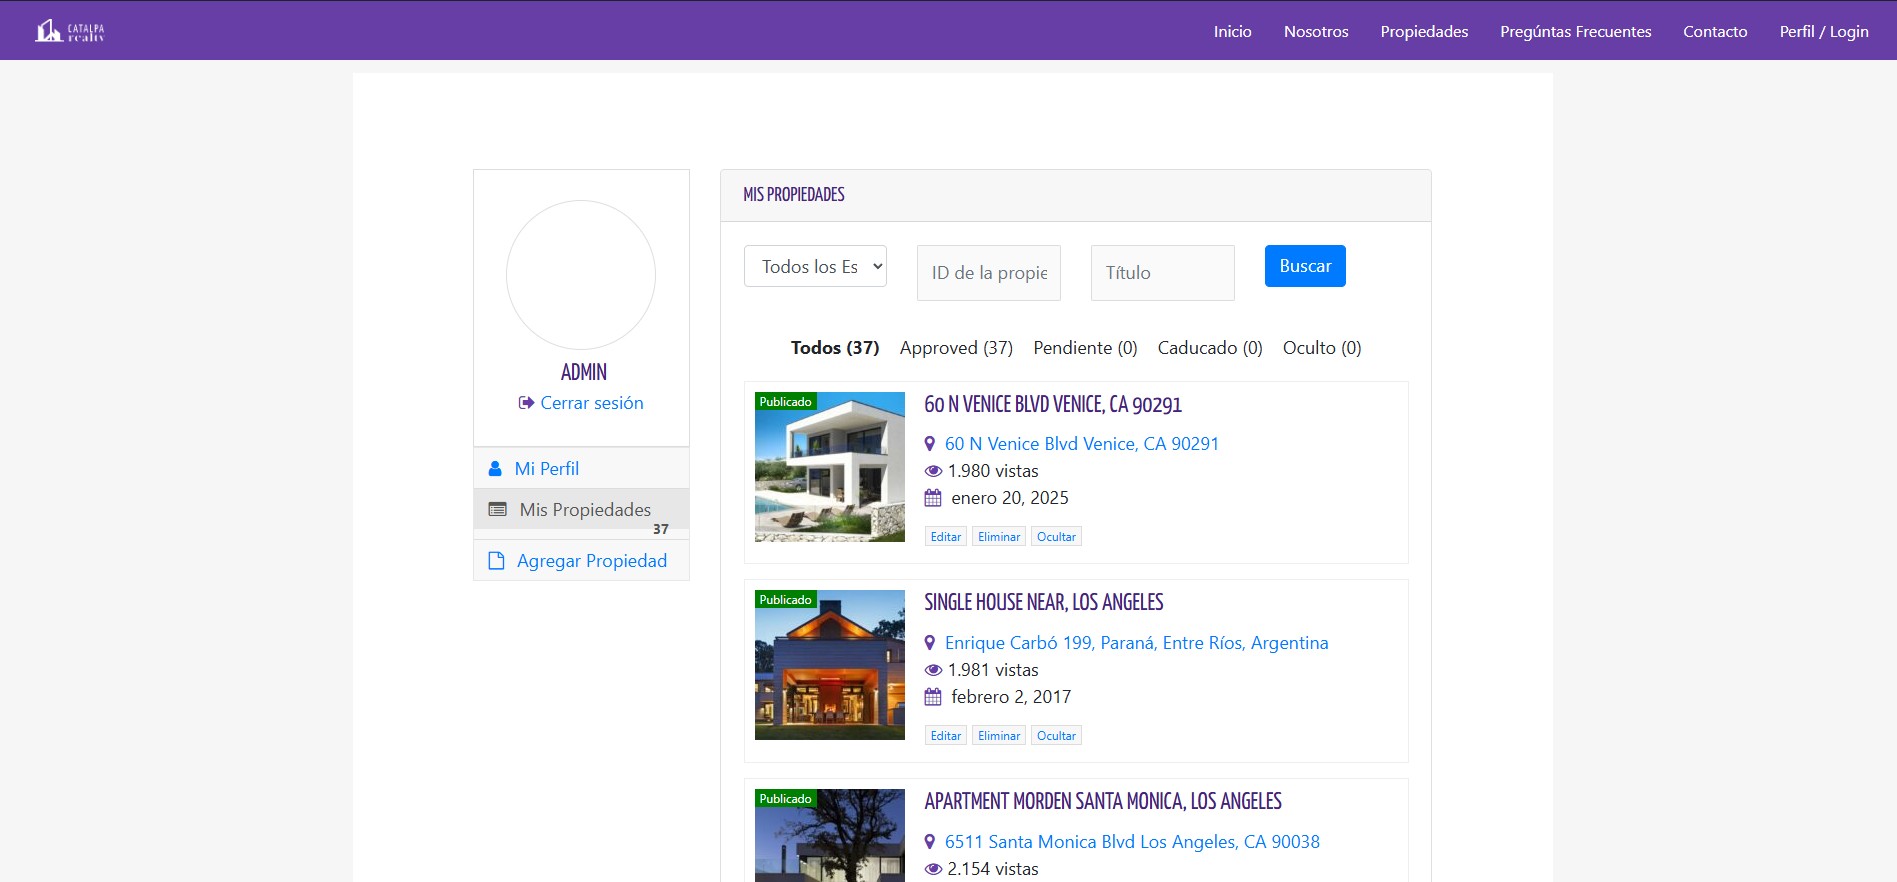The height and width of the screenshot is (882, 1897).
Task: Click map pin icon for 60 N Venice Blvd
Action: tap(930, 444)
